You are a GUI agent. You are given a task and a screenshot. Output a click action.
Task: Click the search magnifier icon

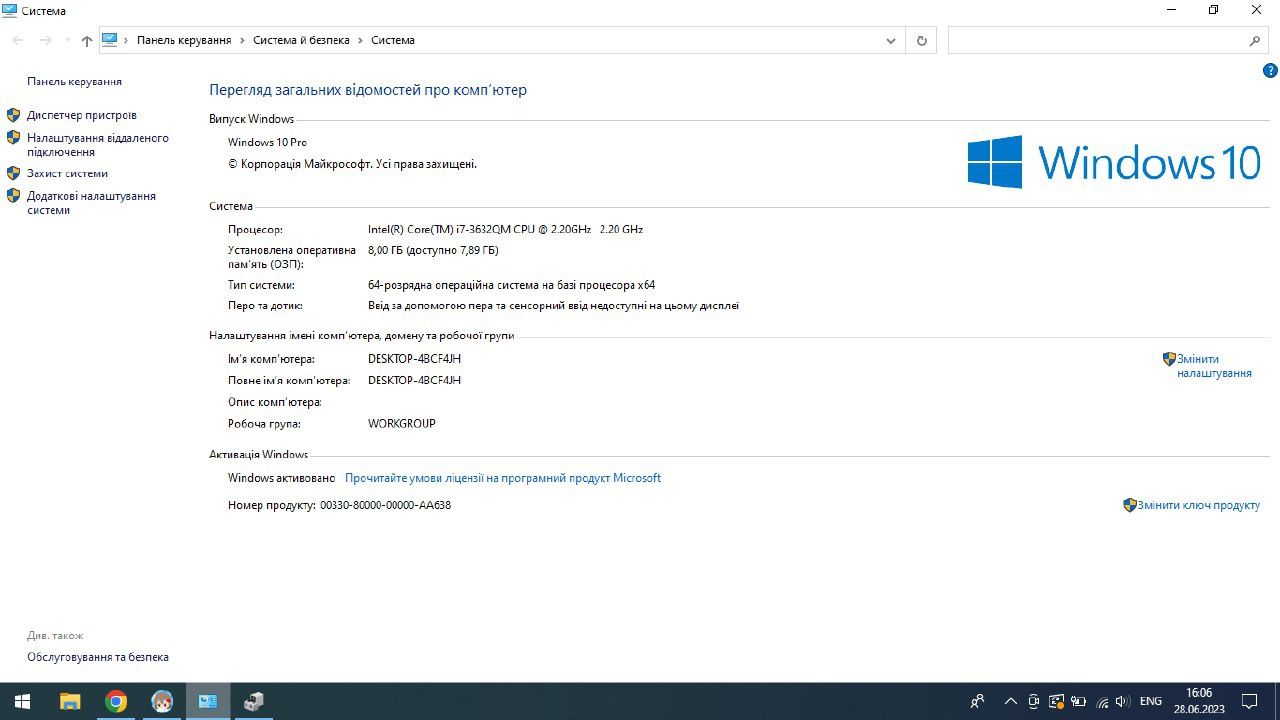coord(1255,41)
